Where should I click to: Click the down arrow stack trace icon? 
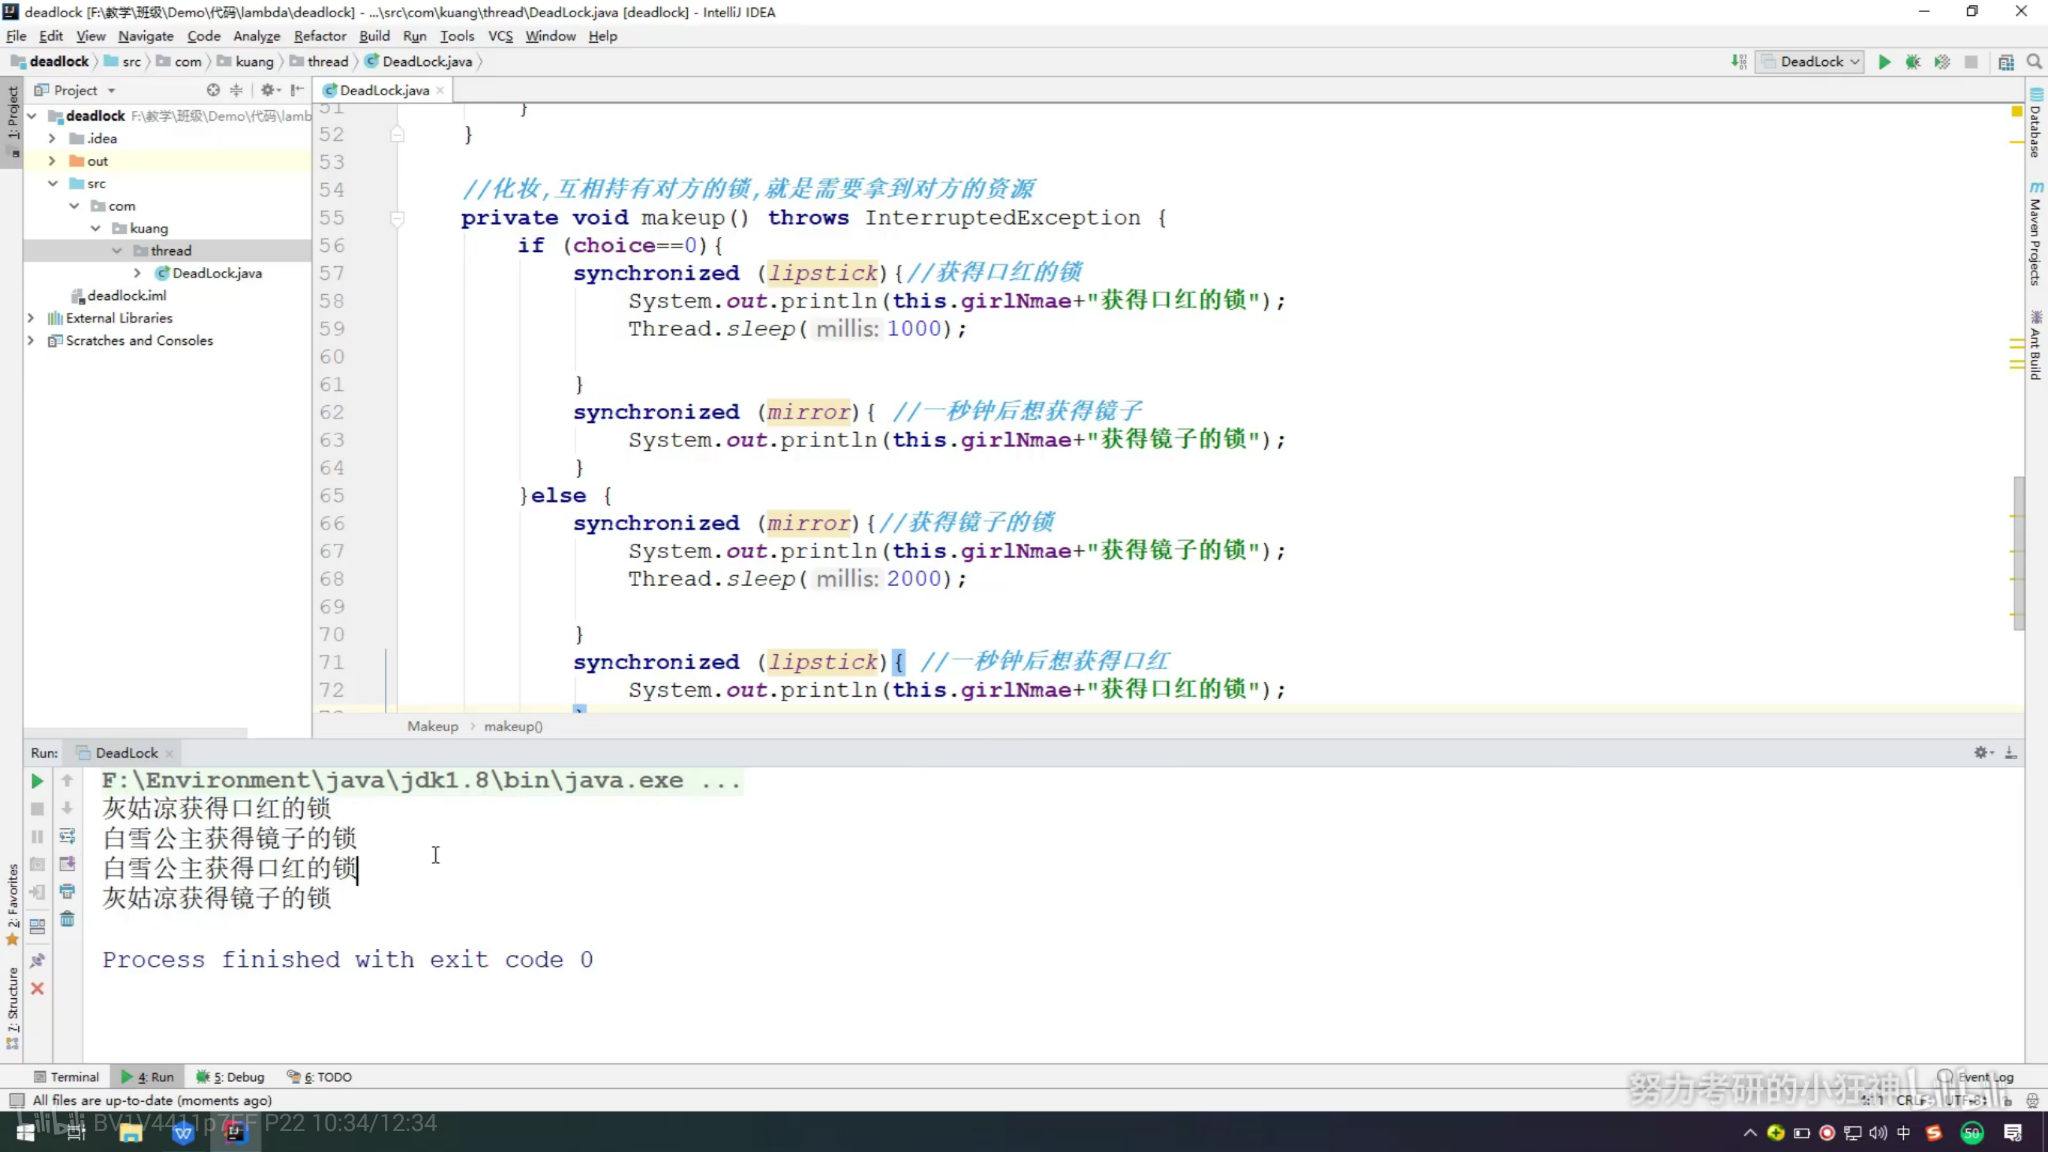tap(67, 808)
